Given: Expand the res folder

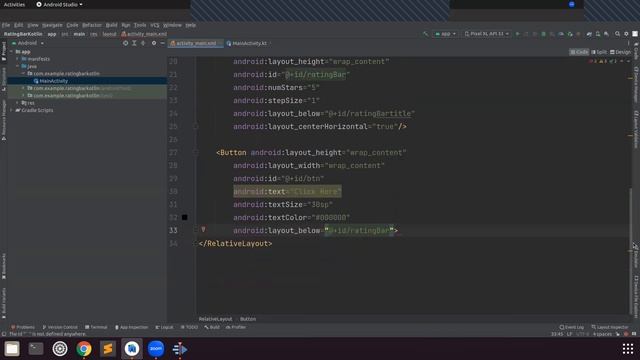Looking at the screenshot, I should pyautogui.click(x=18, y=103).
